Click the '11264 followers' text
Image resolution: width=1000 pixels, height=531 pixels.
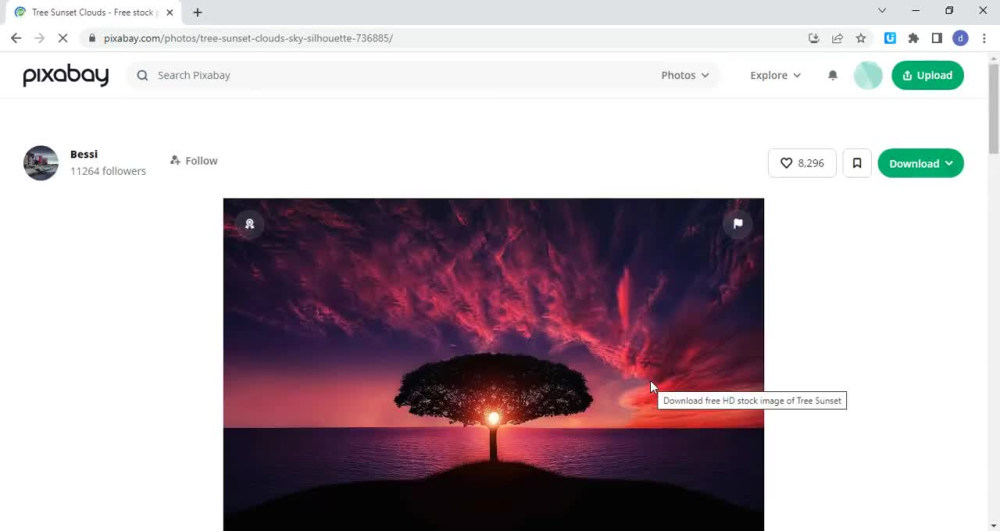[108, 171]
